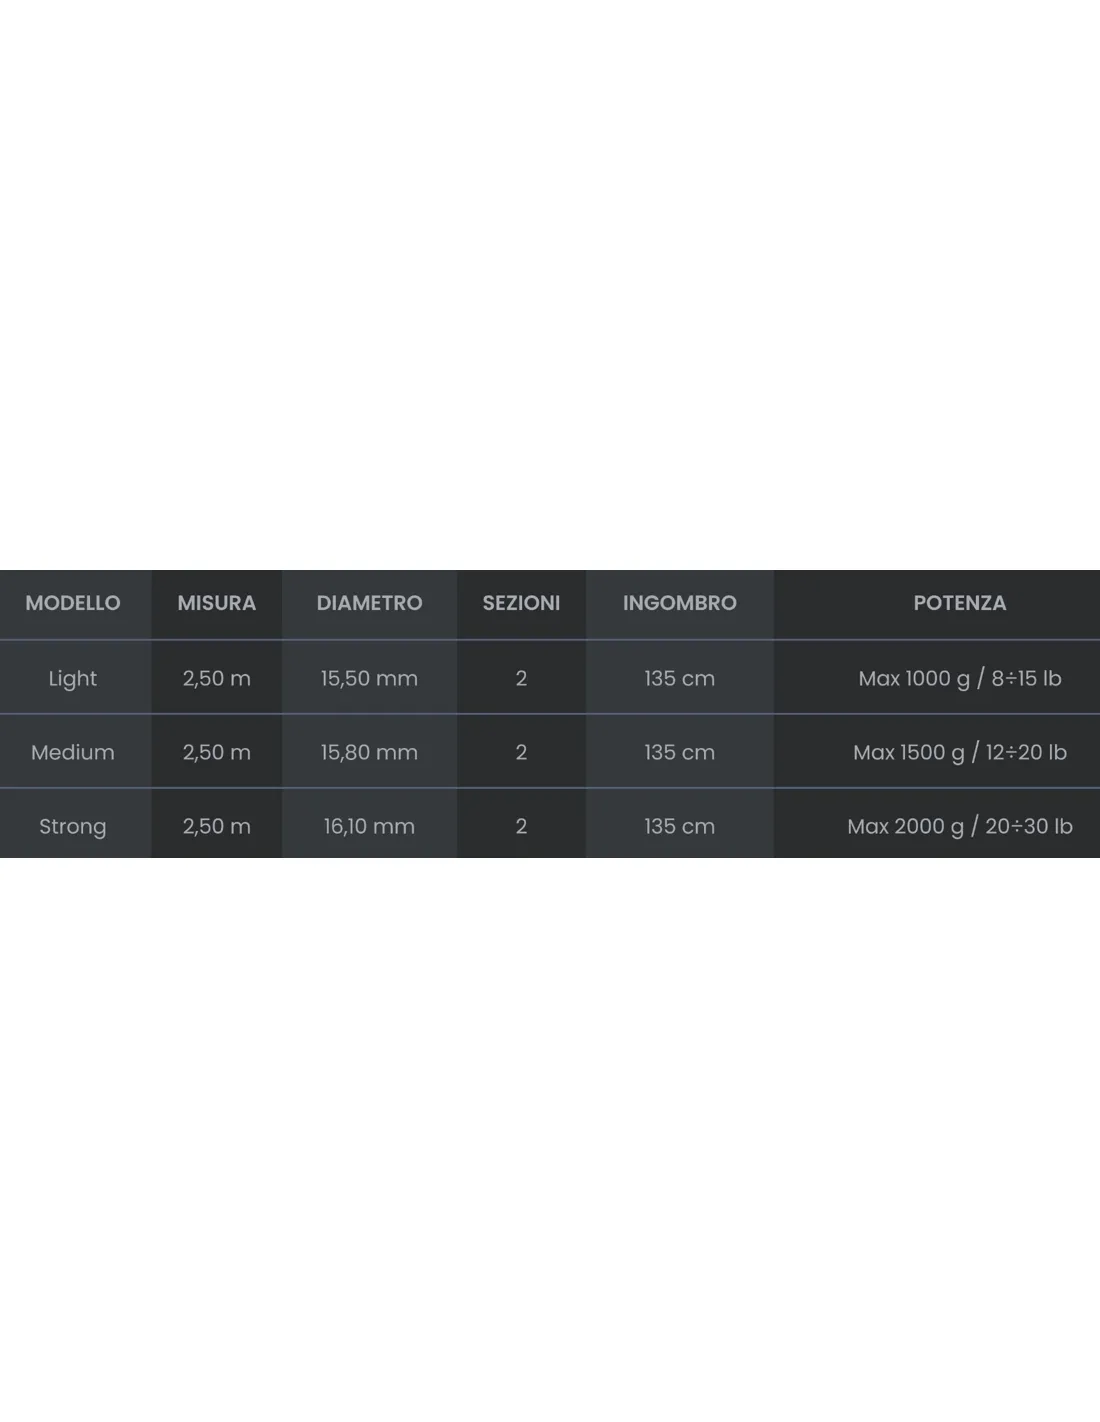Select the POTENZA column header

point(960,603)
